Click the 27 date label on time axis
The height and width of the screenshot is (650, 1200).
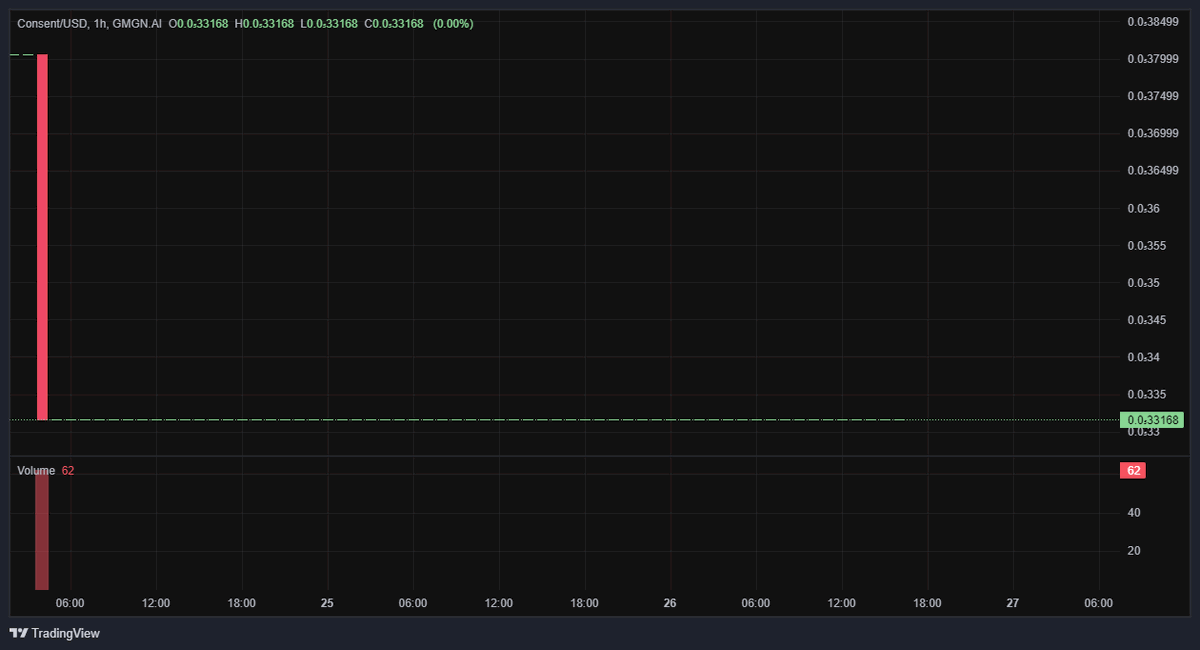[x=1013, y=603]
